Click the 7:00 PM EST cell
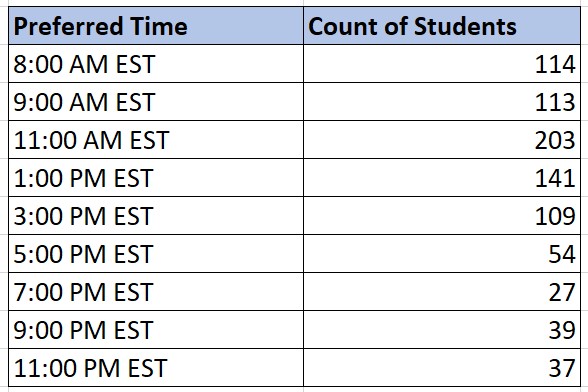This screenshot has width=588, height=392. [x=156, y=291]
